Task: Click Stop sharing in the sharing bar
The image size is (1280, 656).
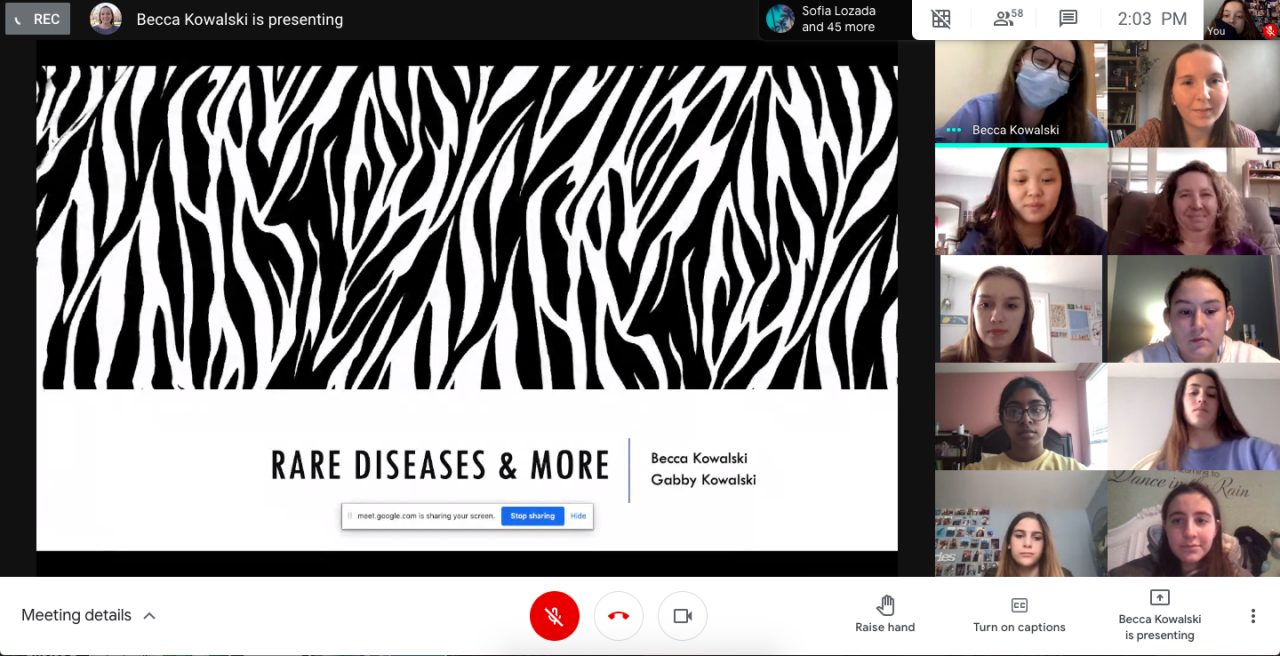Action: point(532,516)
